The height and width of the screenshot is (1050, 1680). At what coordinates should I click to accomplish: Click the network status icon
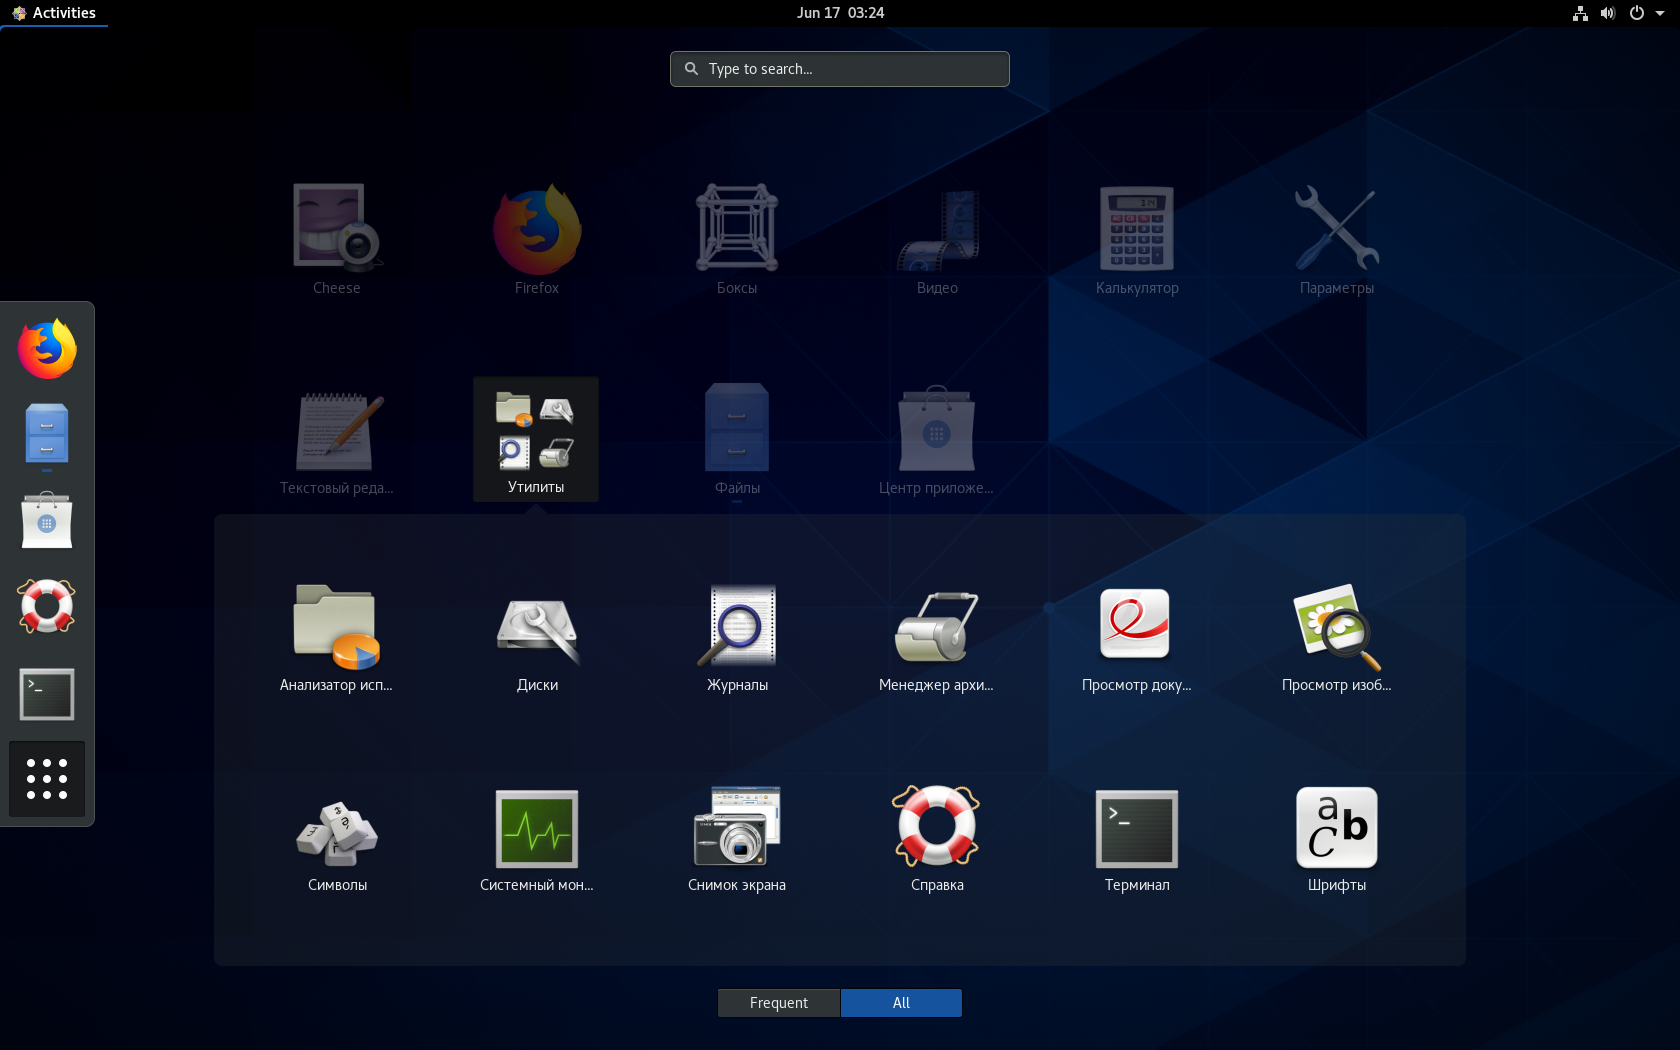click(x=1580, y=13)
